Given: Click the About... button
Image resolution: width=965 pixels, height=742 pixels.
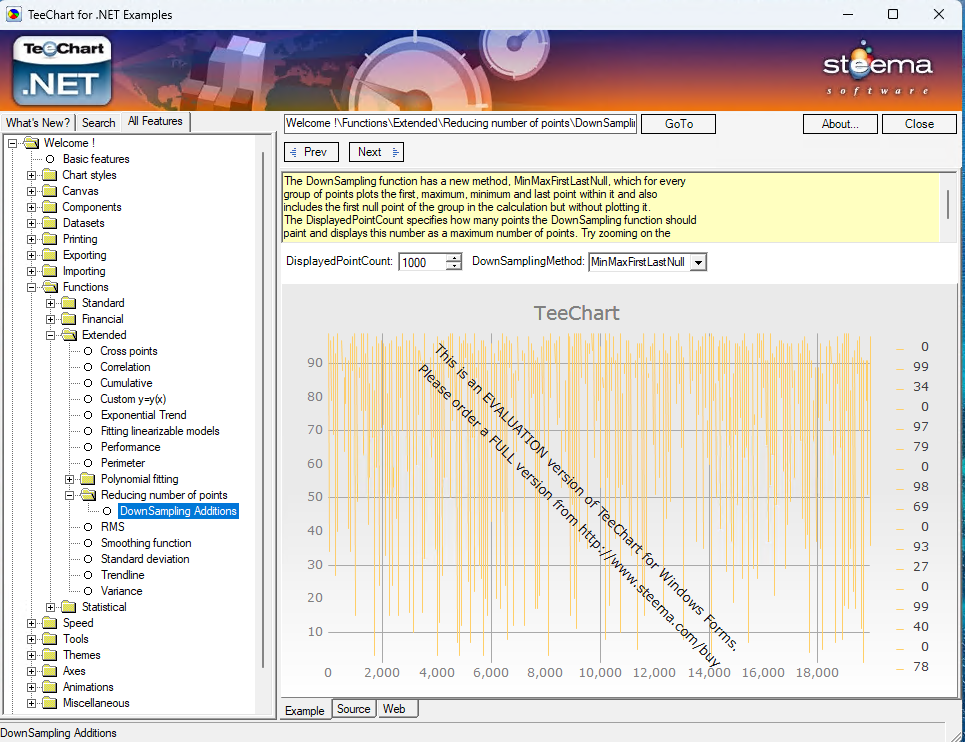Looking at the screenshot, I should pos(840,124).
